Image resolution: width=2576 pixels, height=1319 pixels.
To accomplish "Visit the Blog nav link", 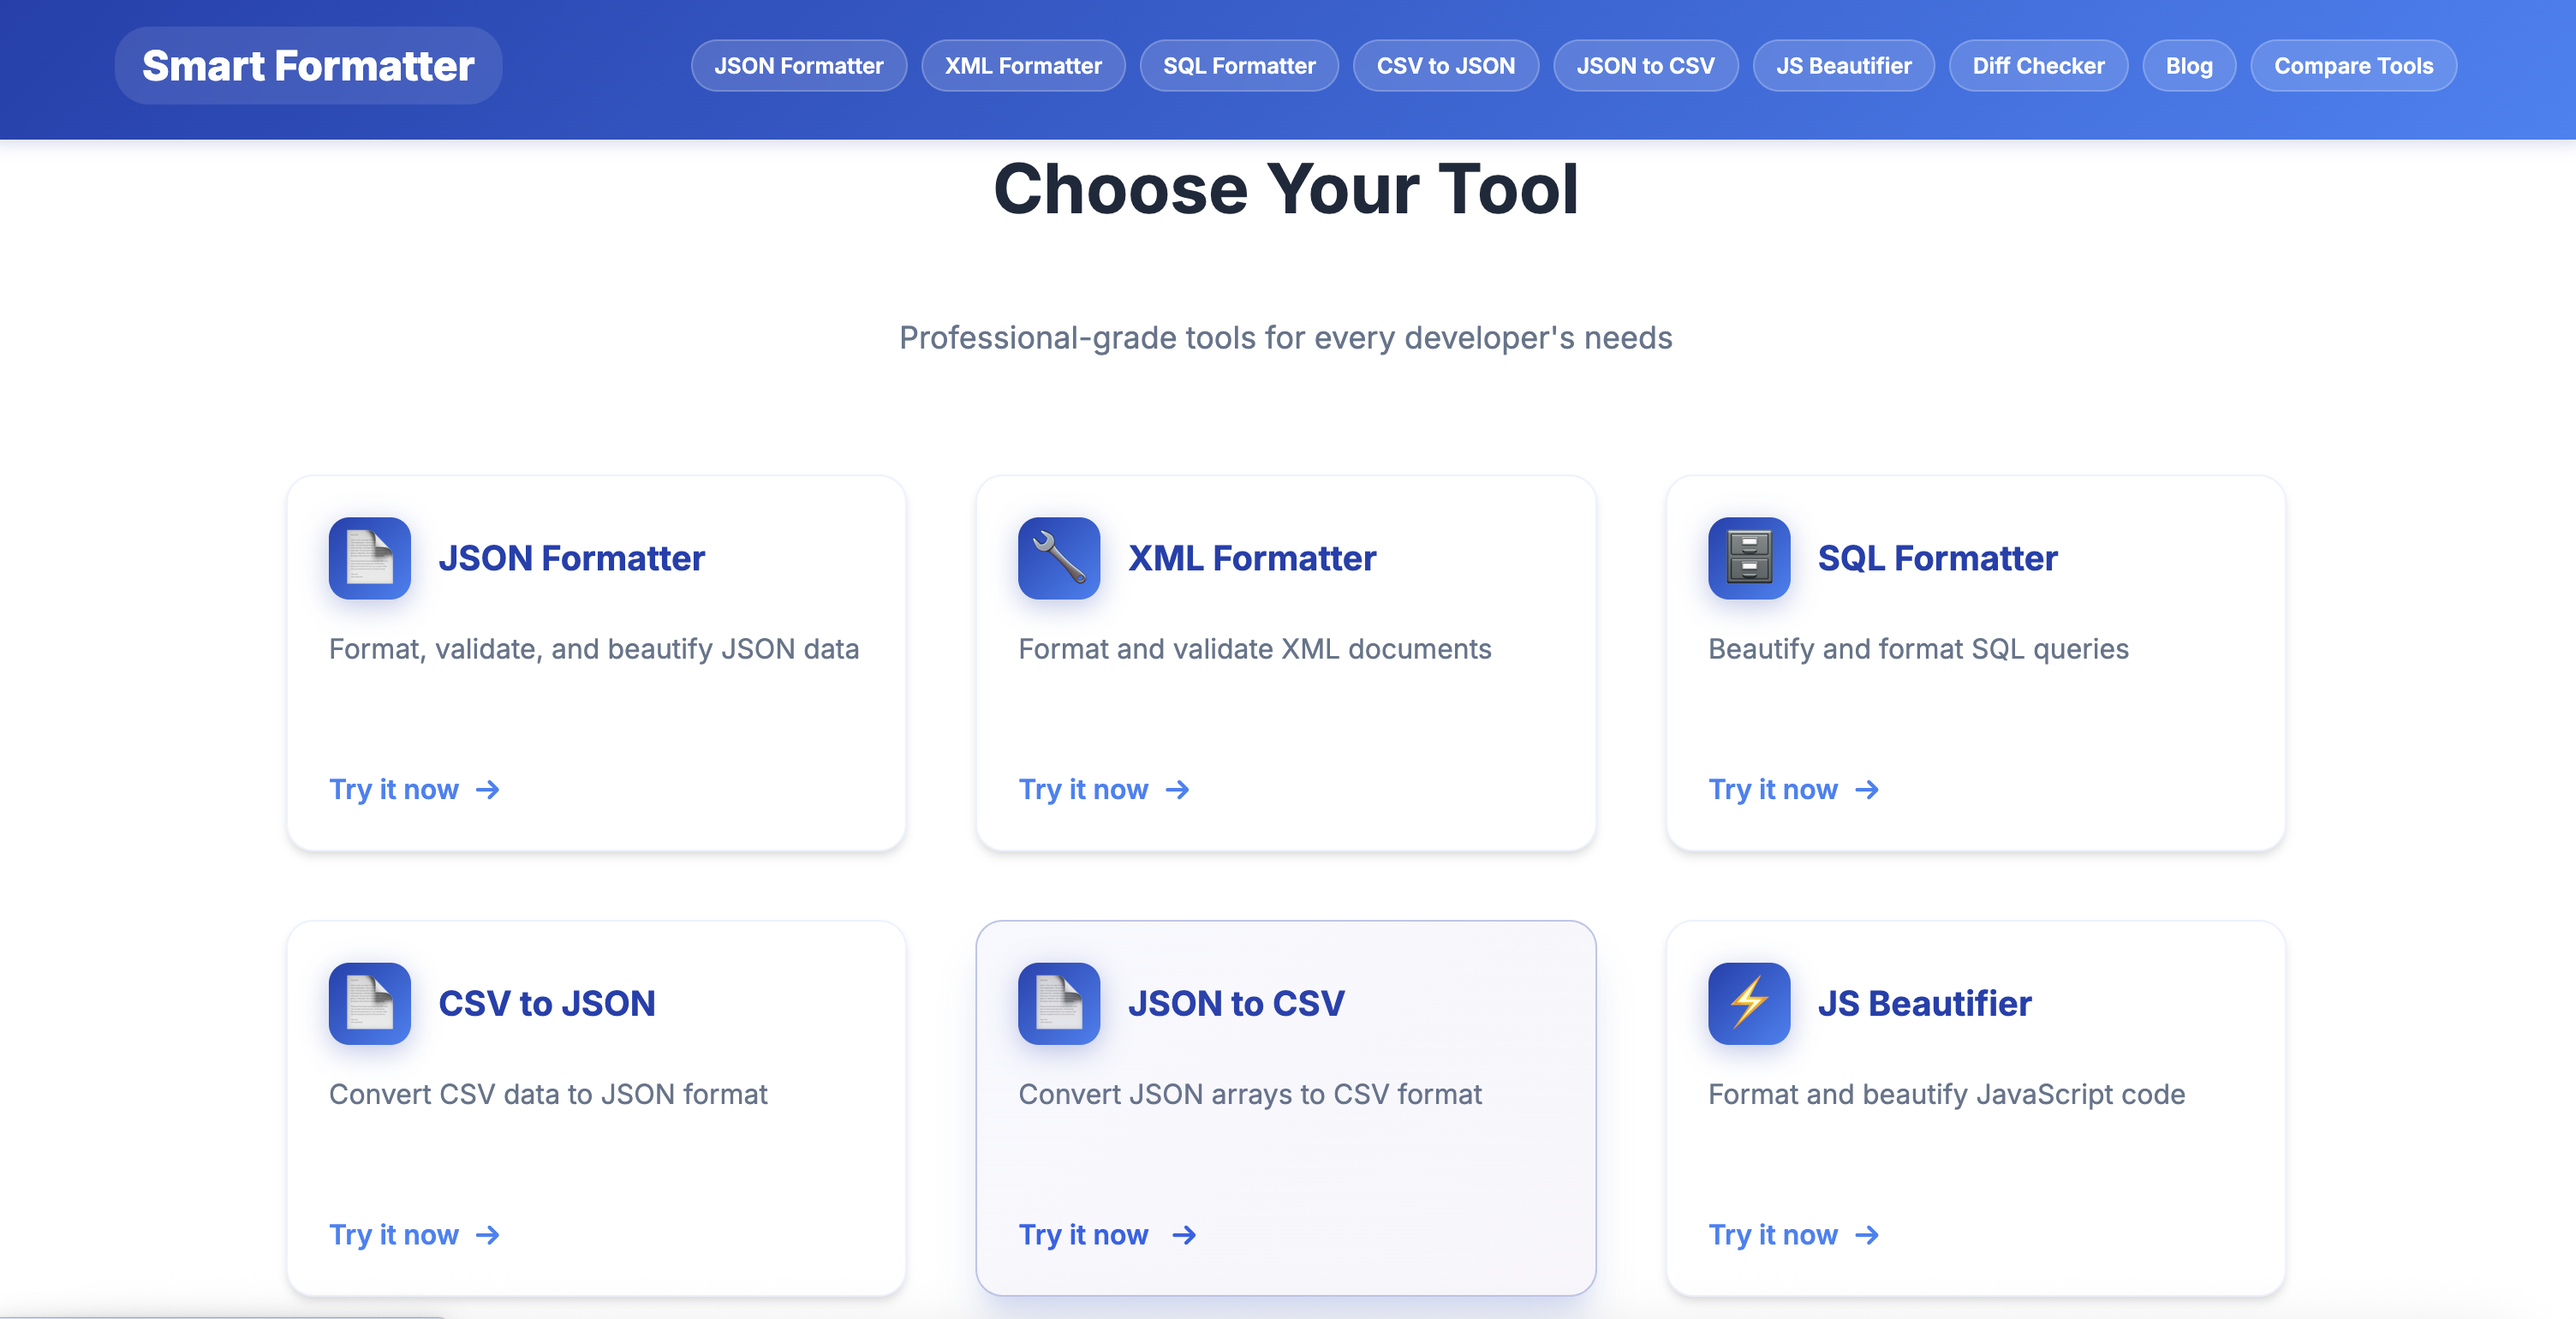I will click(x=2188, y=66).
